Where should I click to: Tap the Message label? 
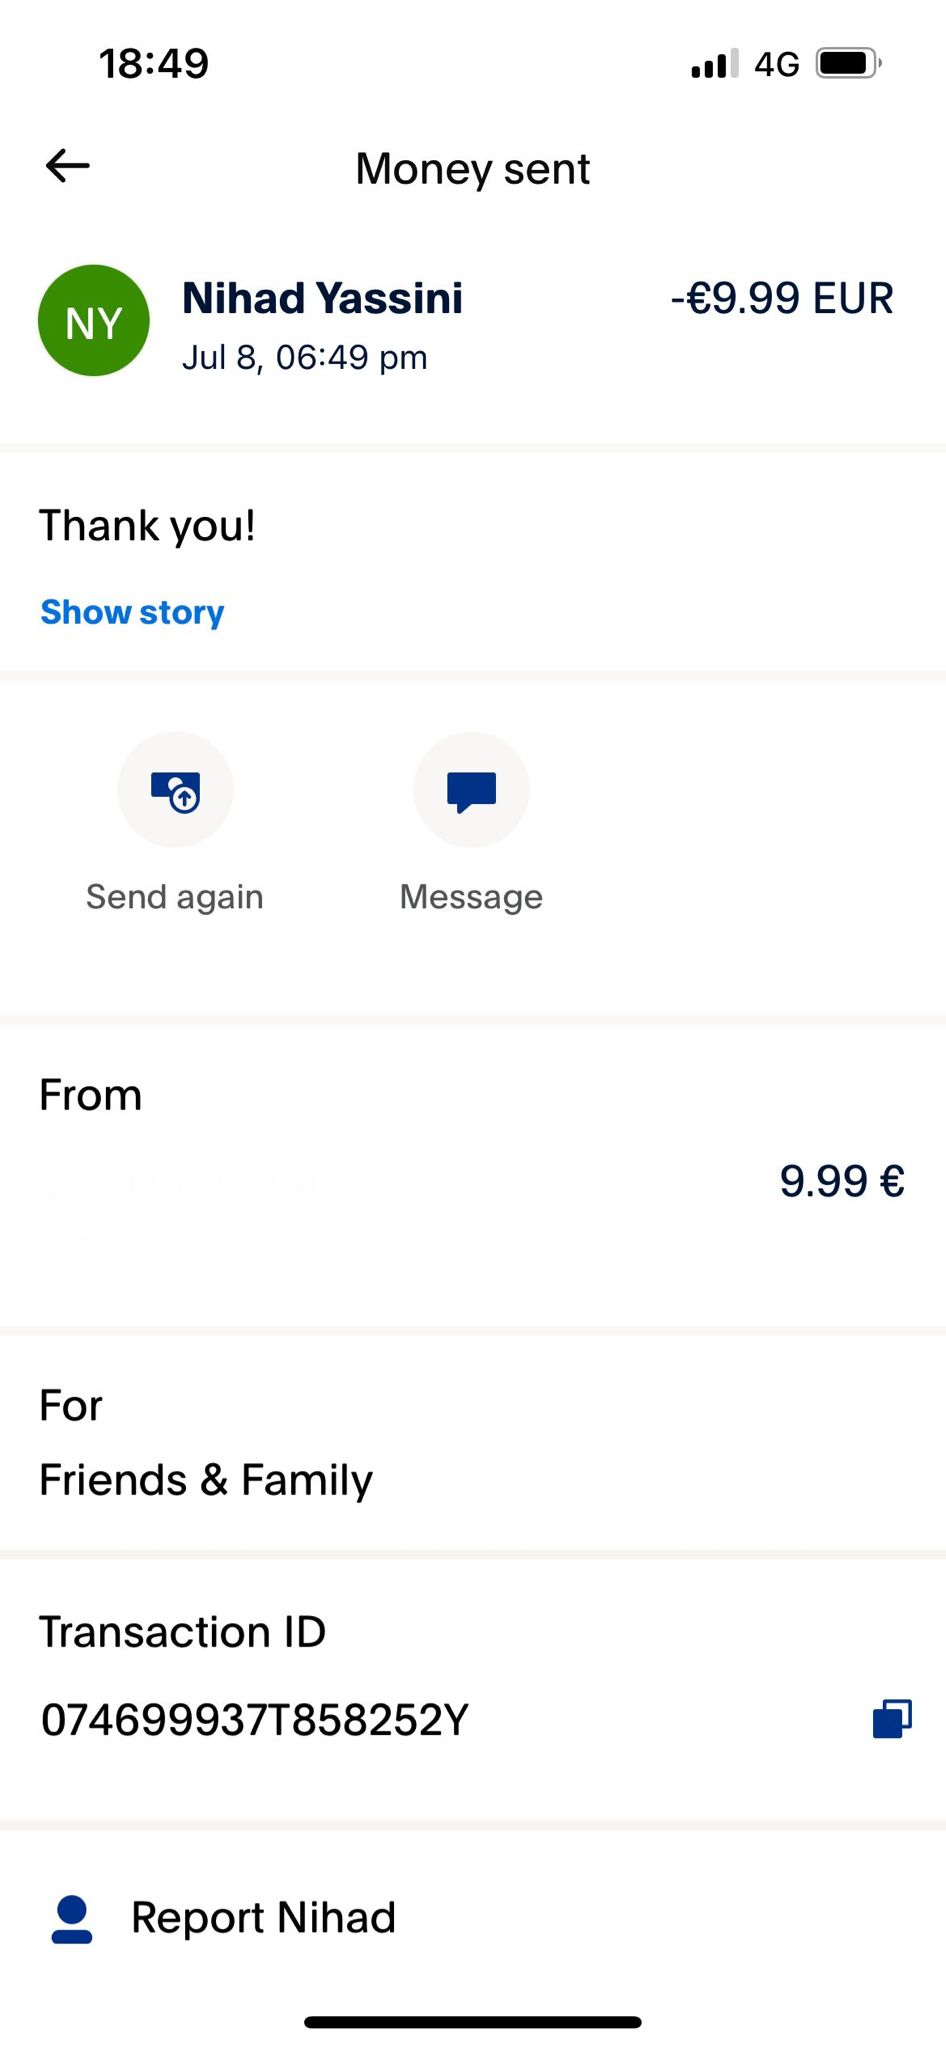tap(471, 897)
